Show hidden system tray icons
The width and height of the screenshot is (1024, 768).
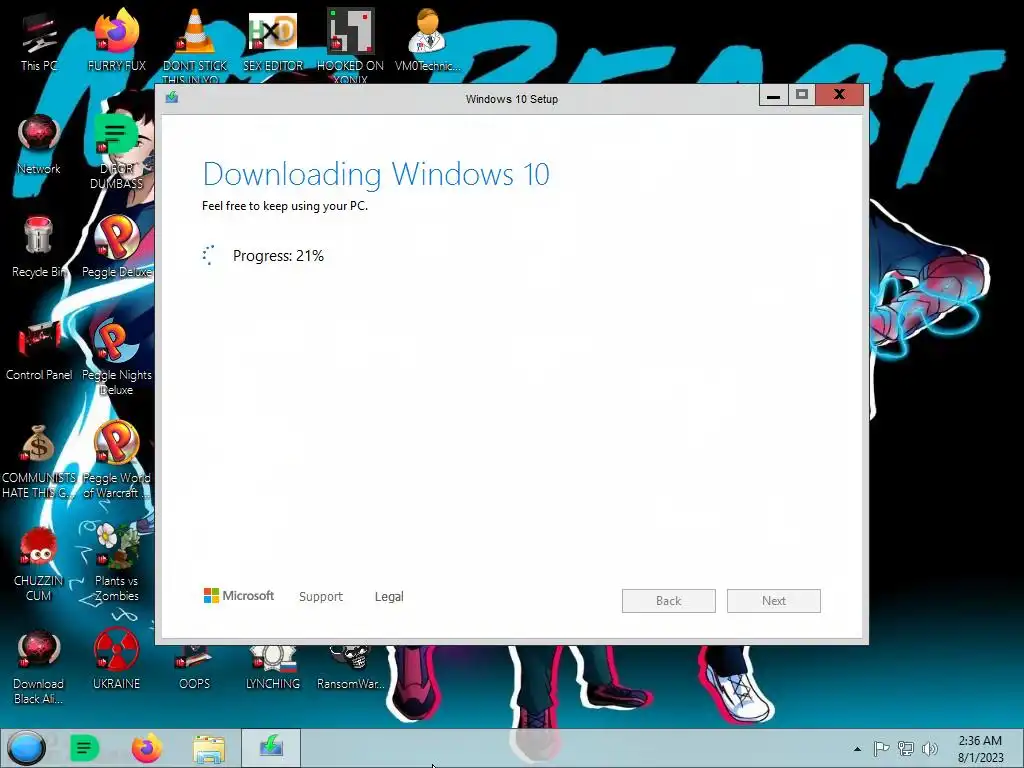[857, 749]
